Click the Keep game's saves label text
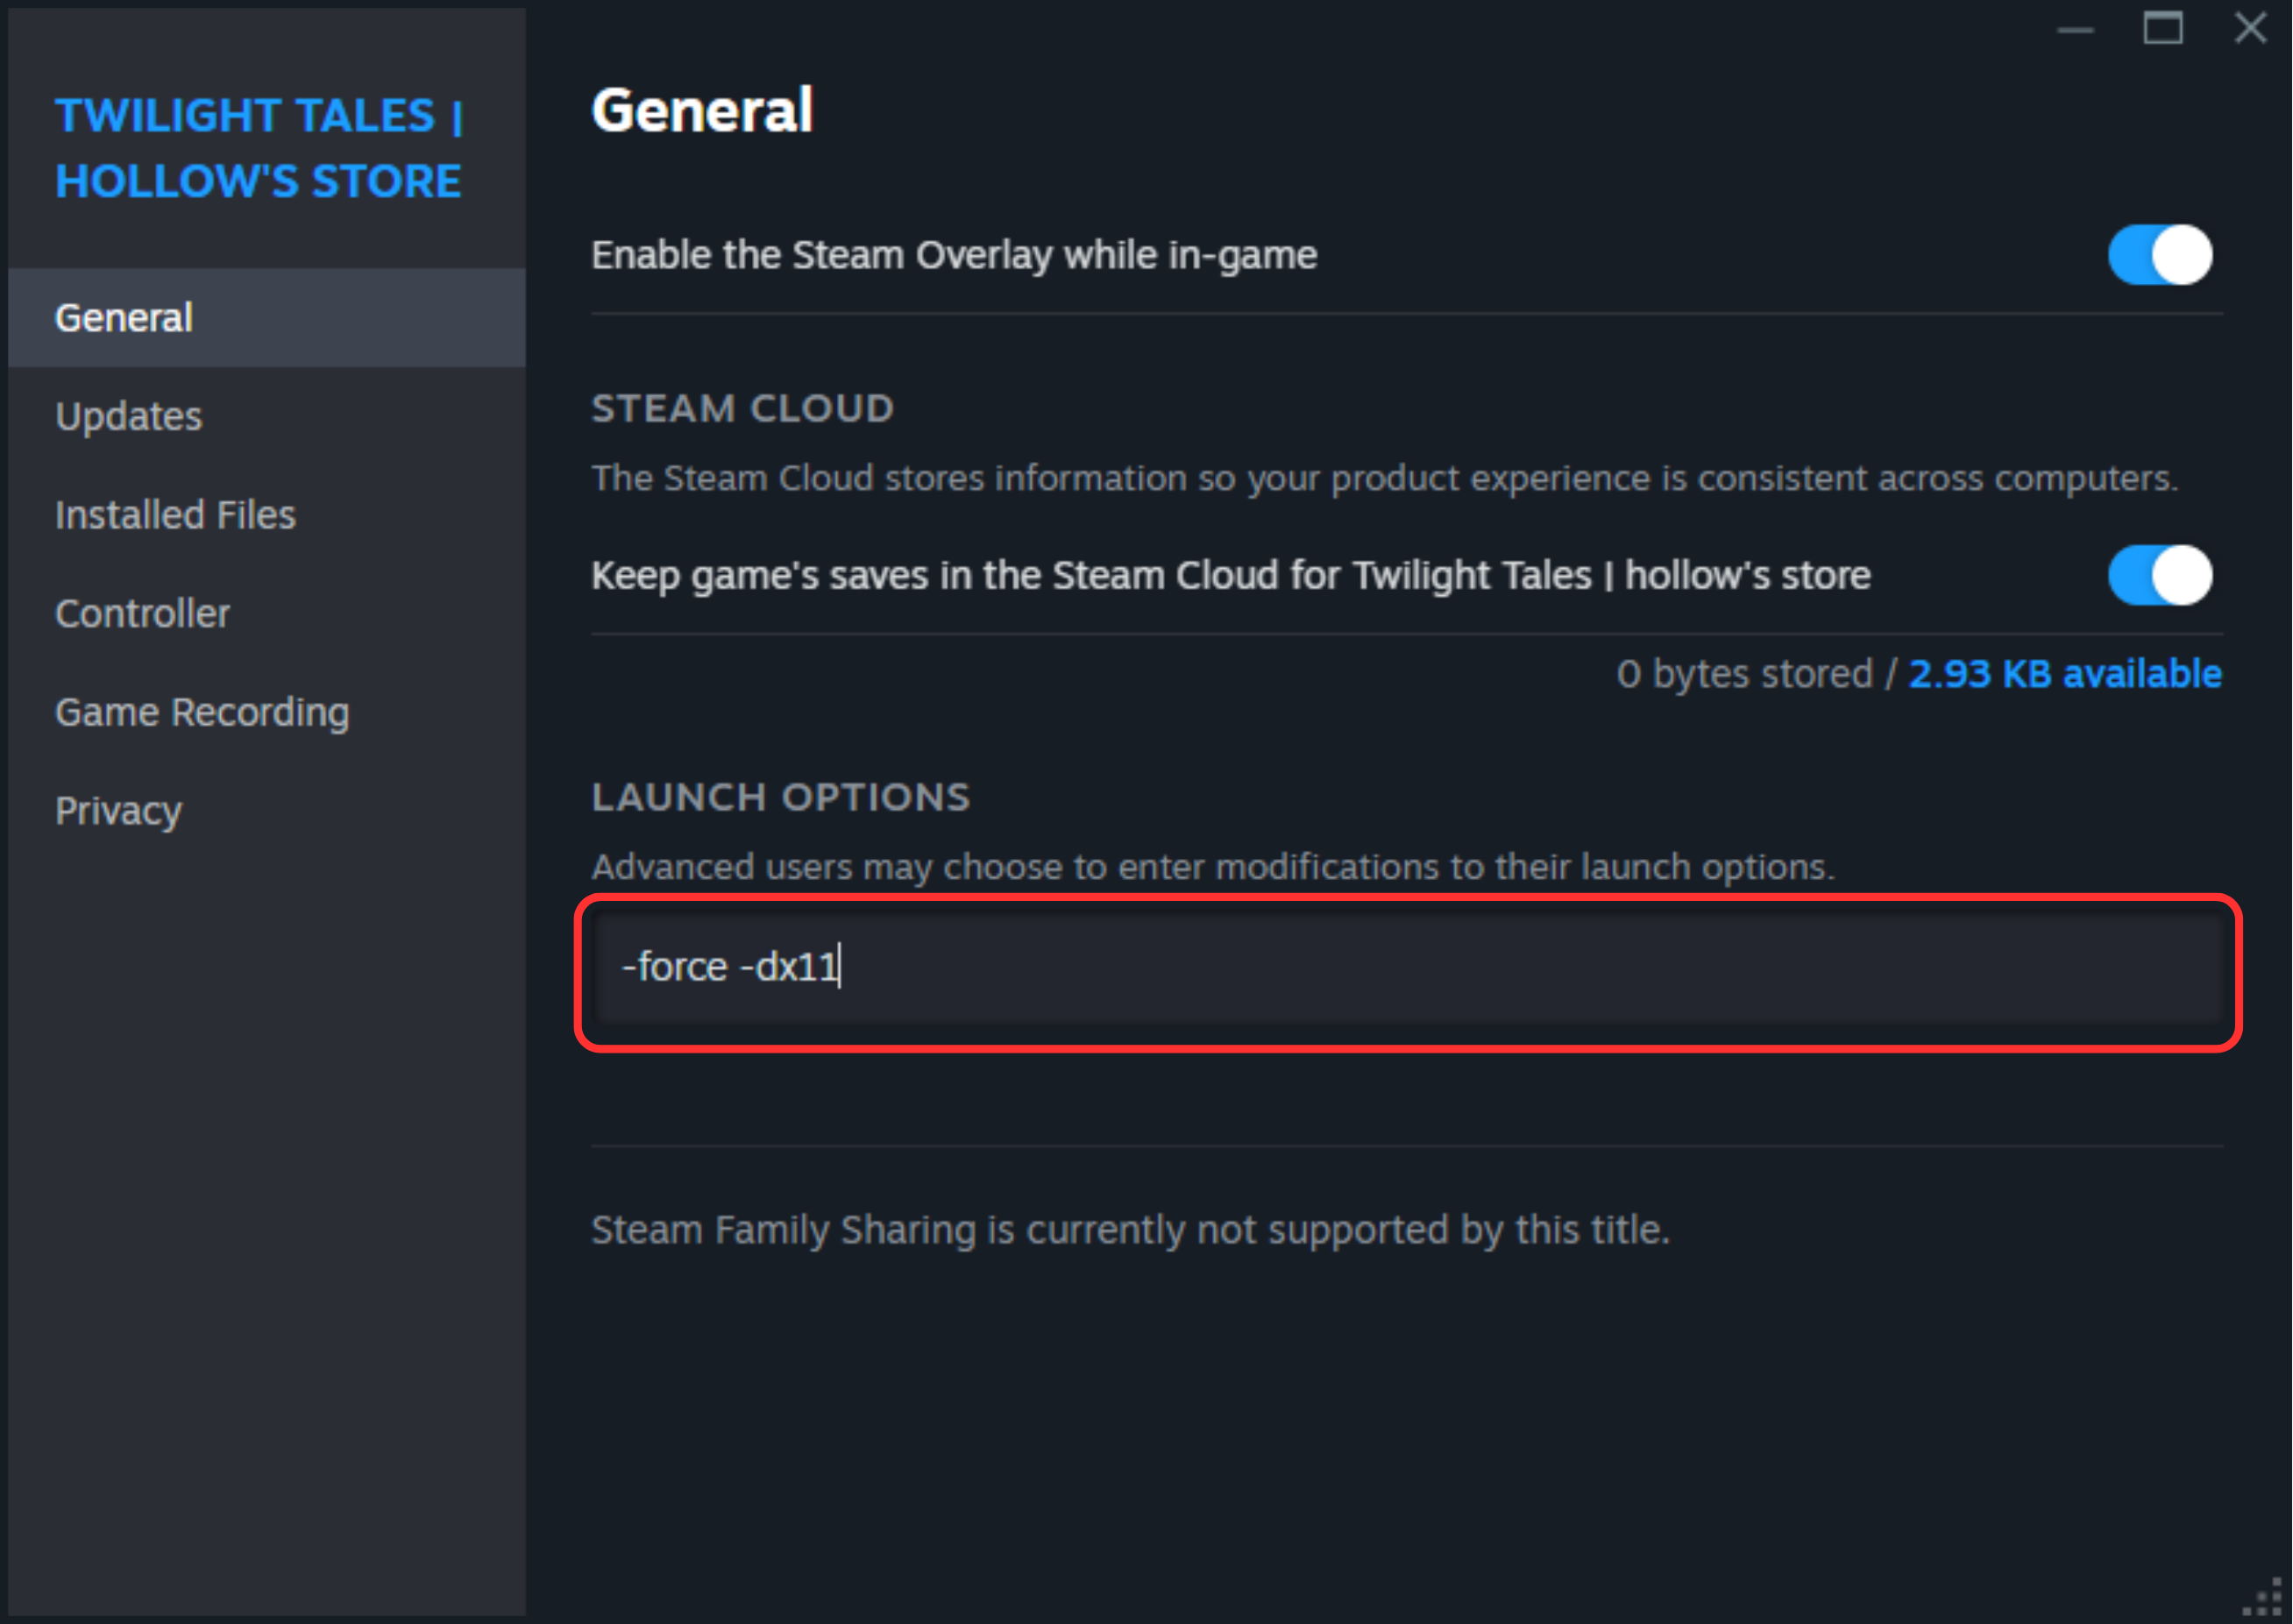 pos(1230,576)
